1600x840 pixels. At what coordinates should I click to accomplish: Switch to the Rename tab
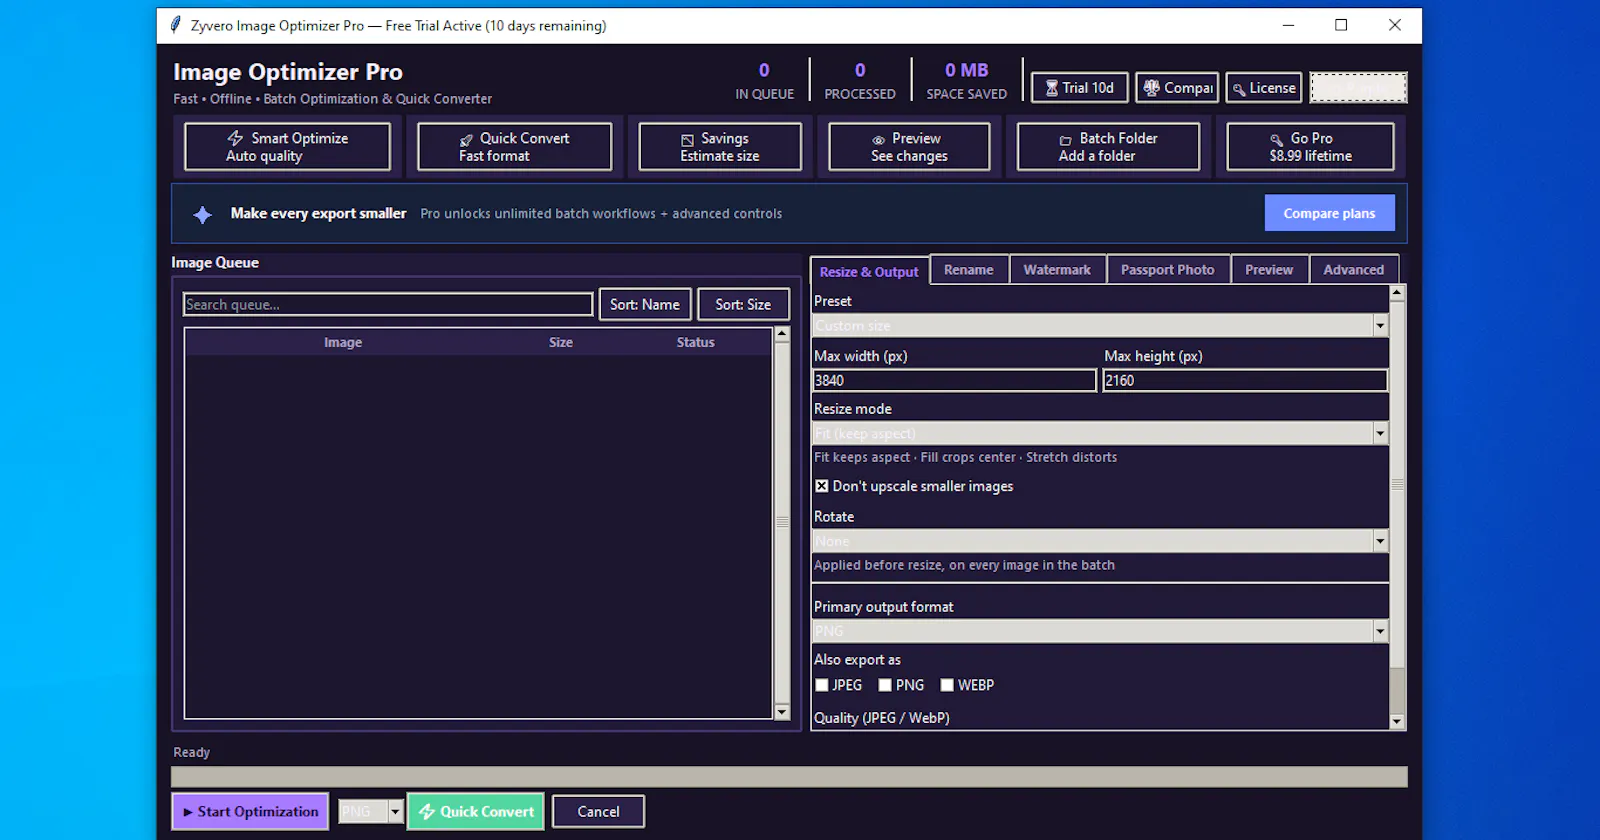[x=969, y=270]
